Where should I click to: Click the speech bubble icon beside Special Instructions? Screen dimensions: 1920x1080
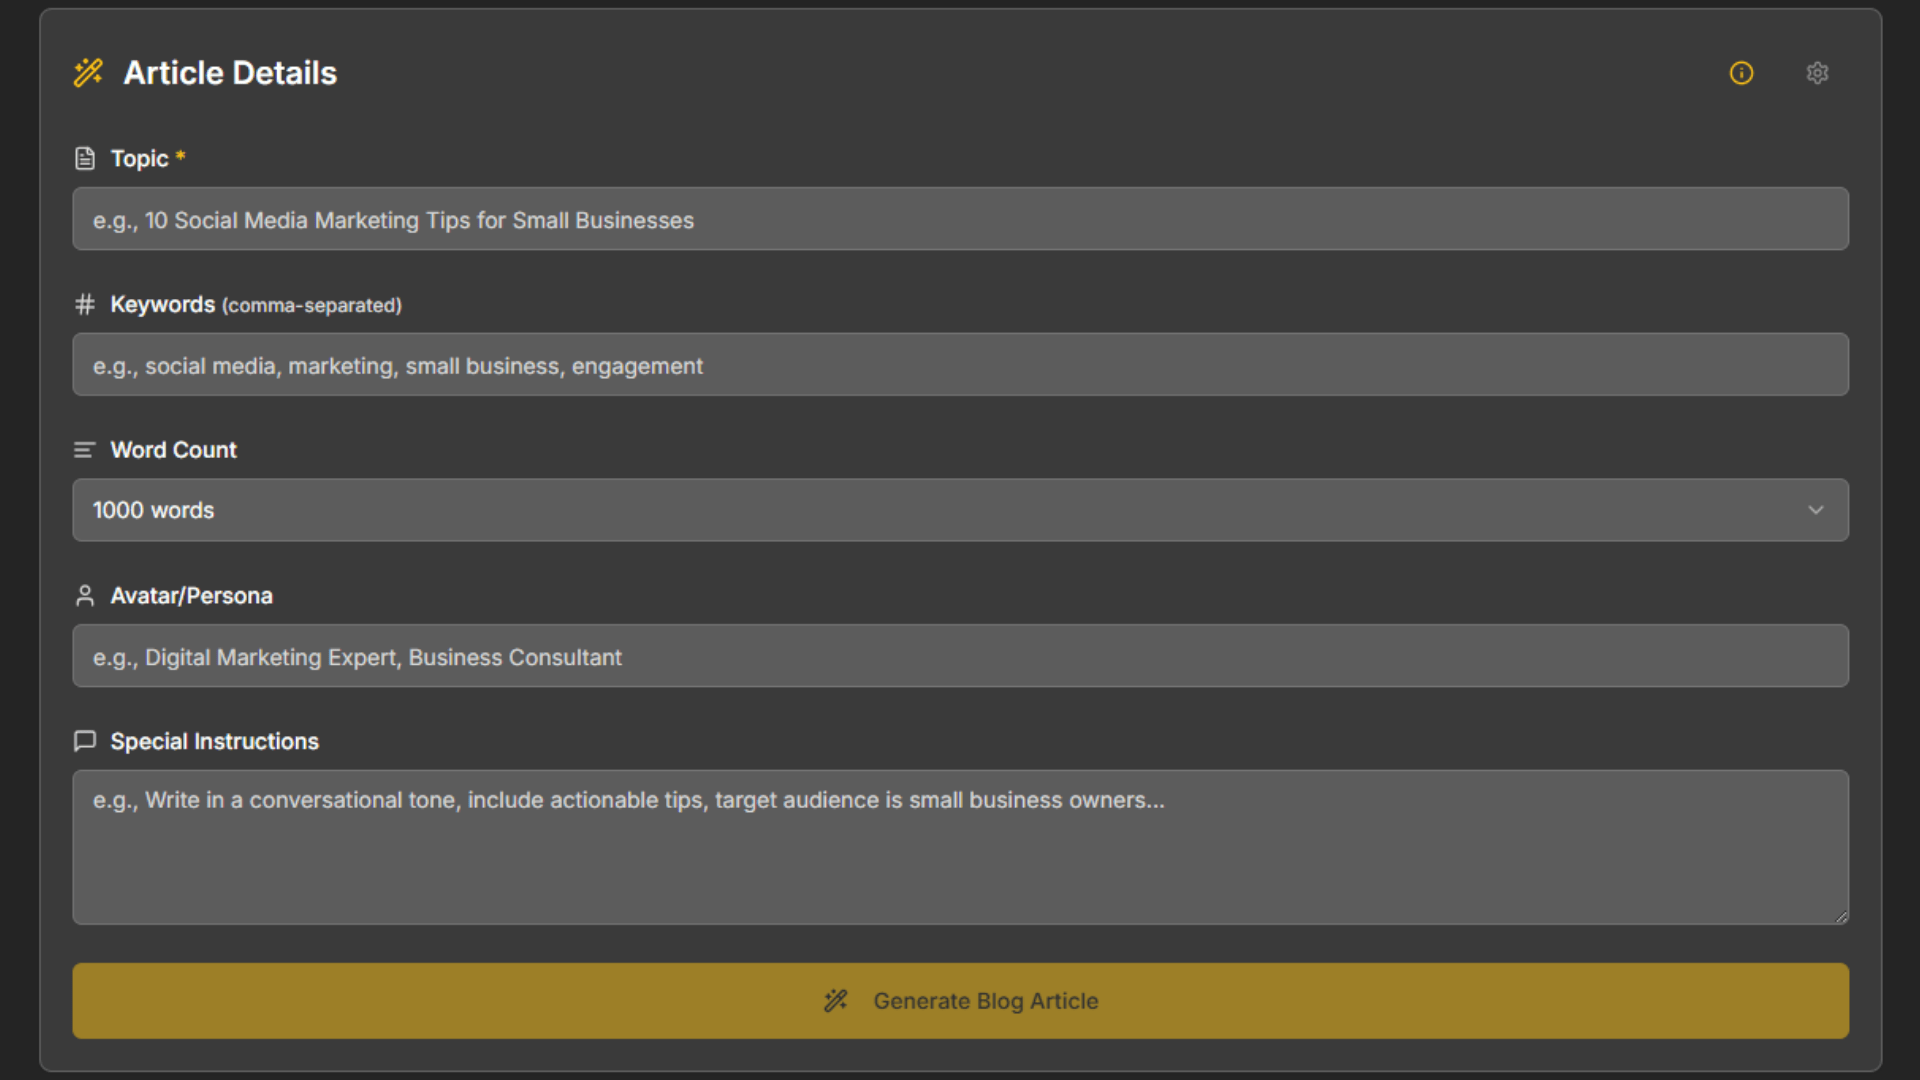tap(85, 741)
